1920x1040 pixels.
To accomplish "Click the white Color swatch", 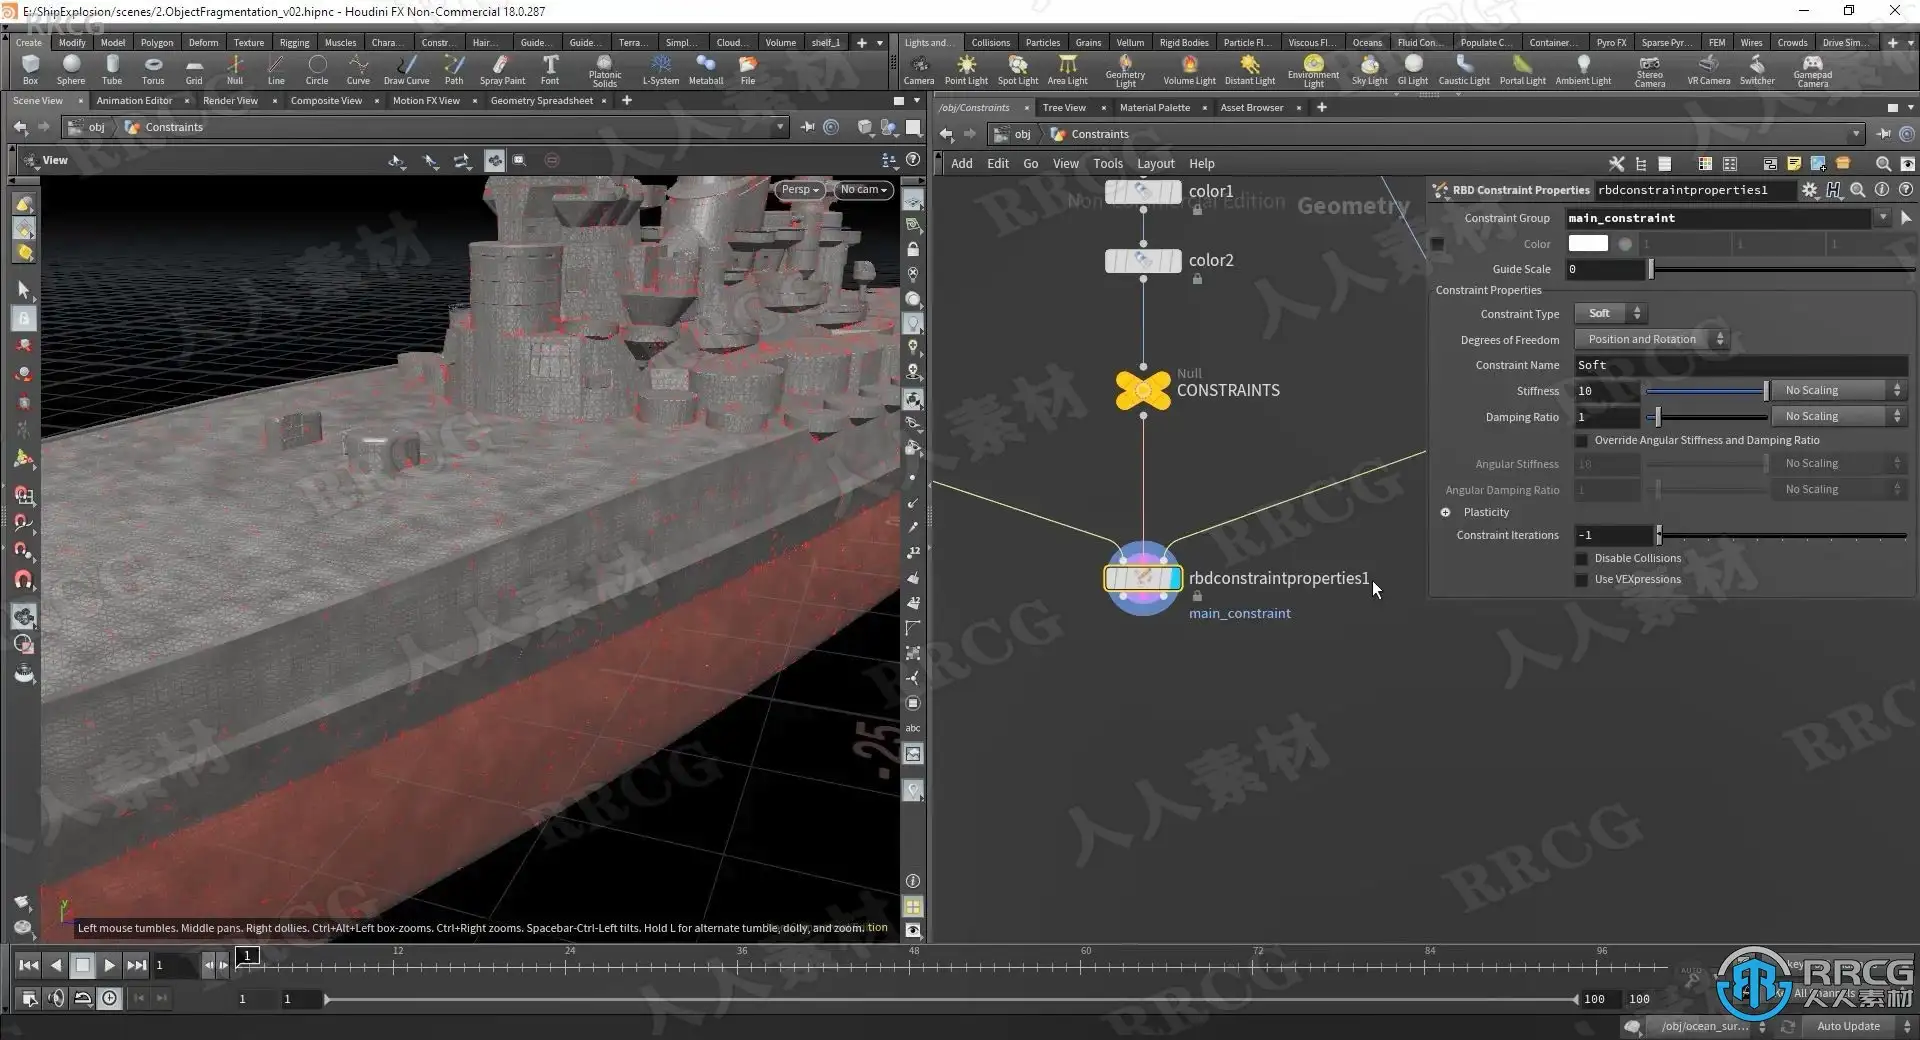I will click(1587, 244).
